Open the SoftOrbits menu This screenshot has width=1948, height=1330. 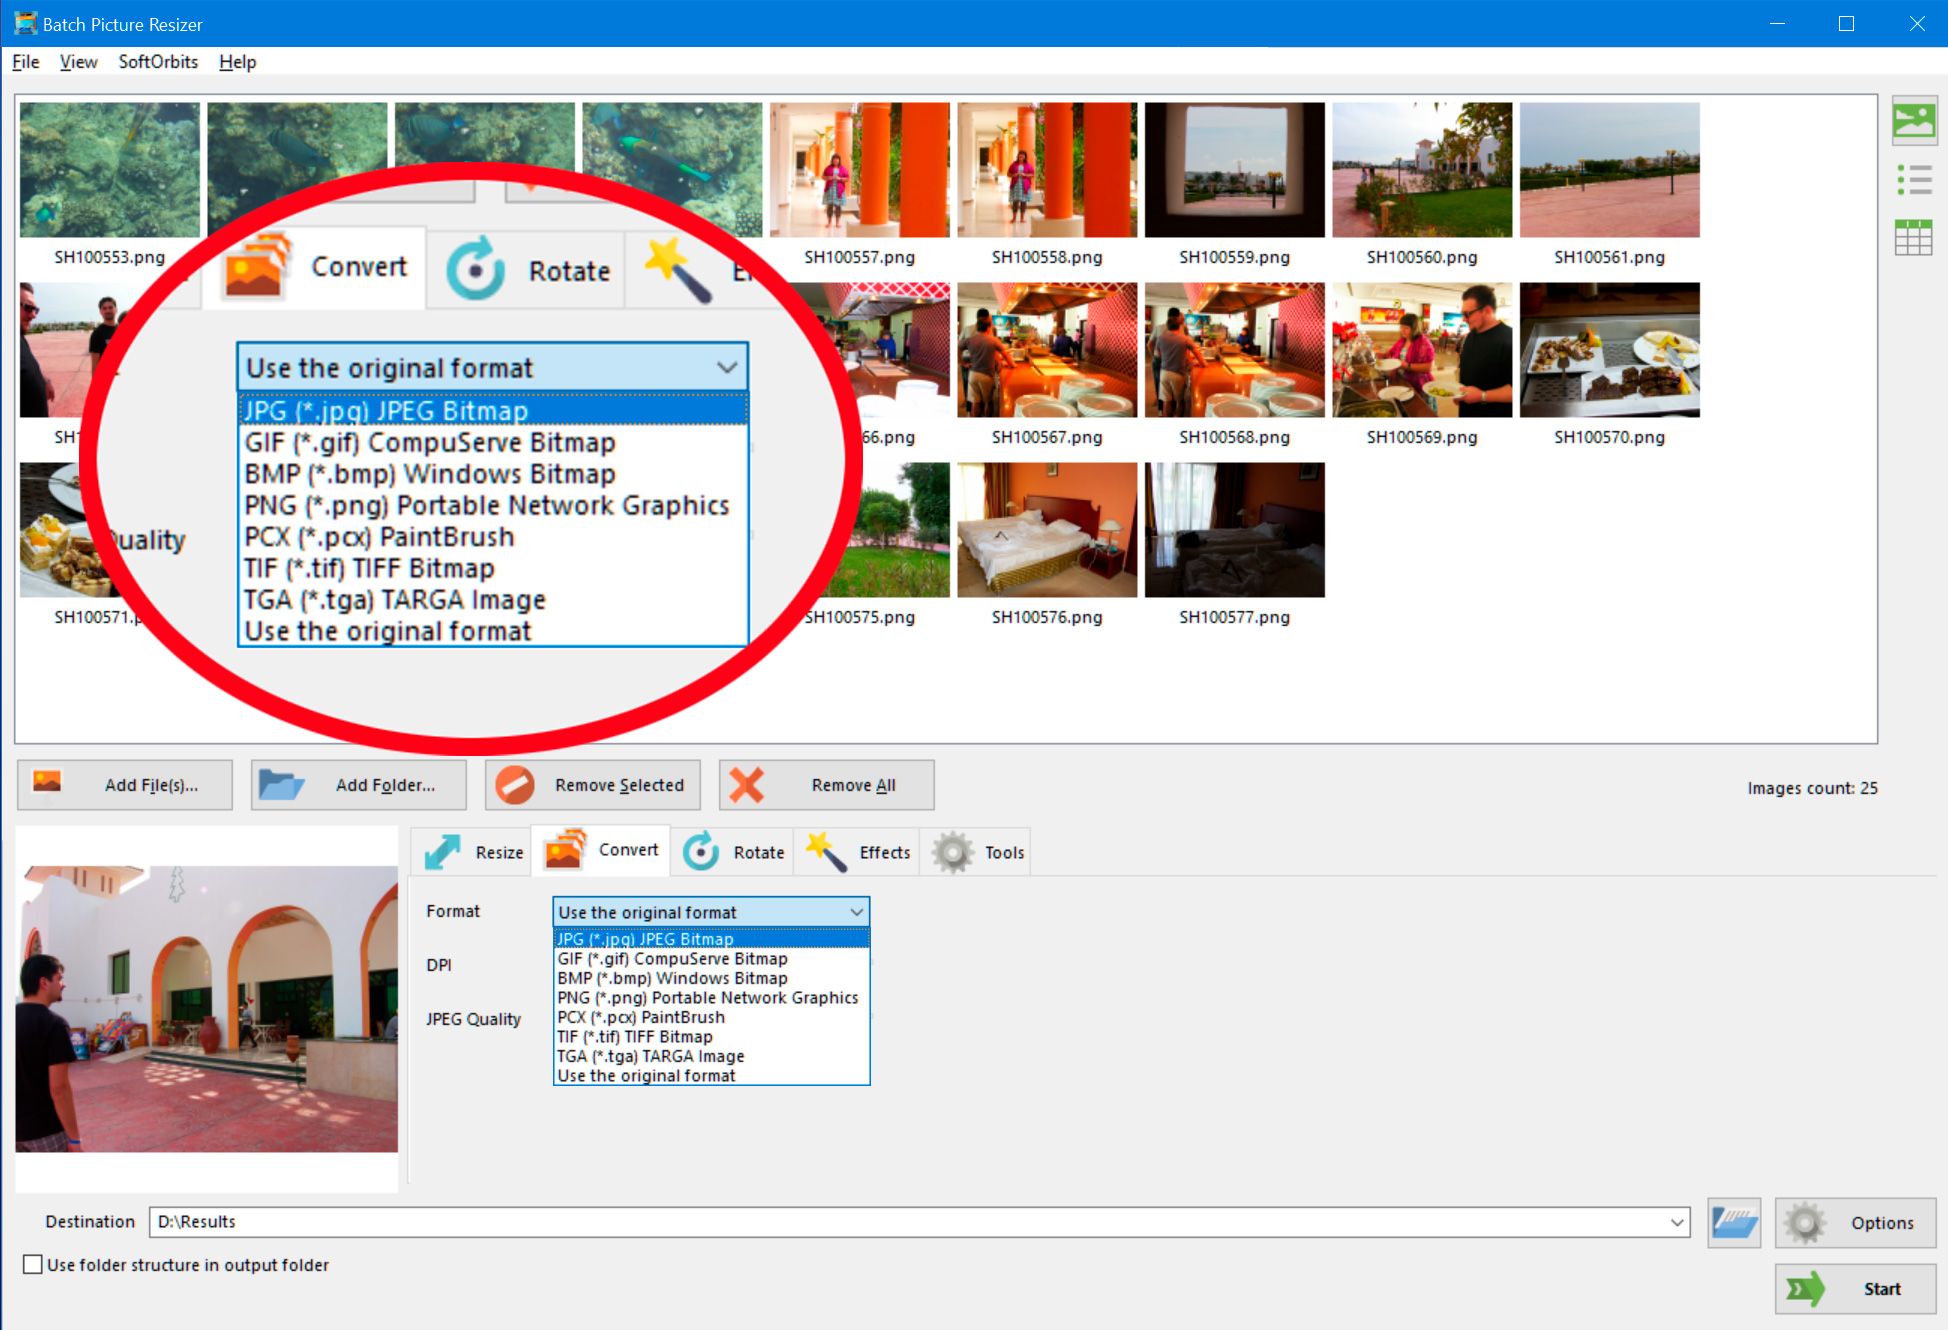(x=155, y=62)
